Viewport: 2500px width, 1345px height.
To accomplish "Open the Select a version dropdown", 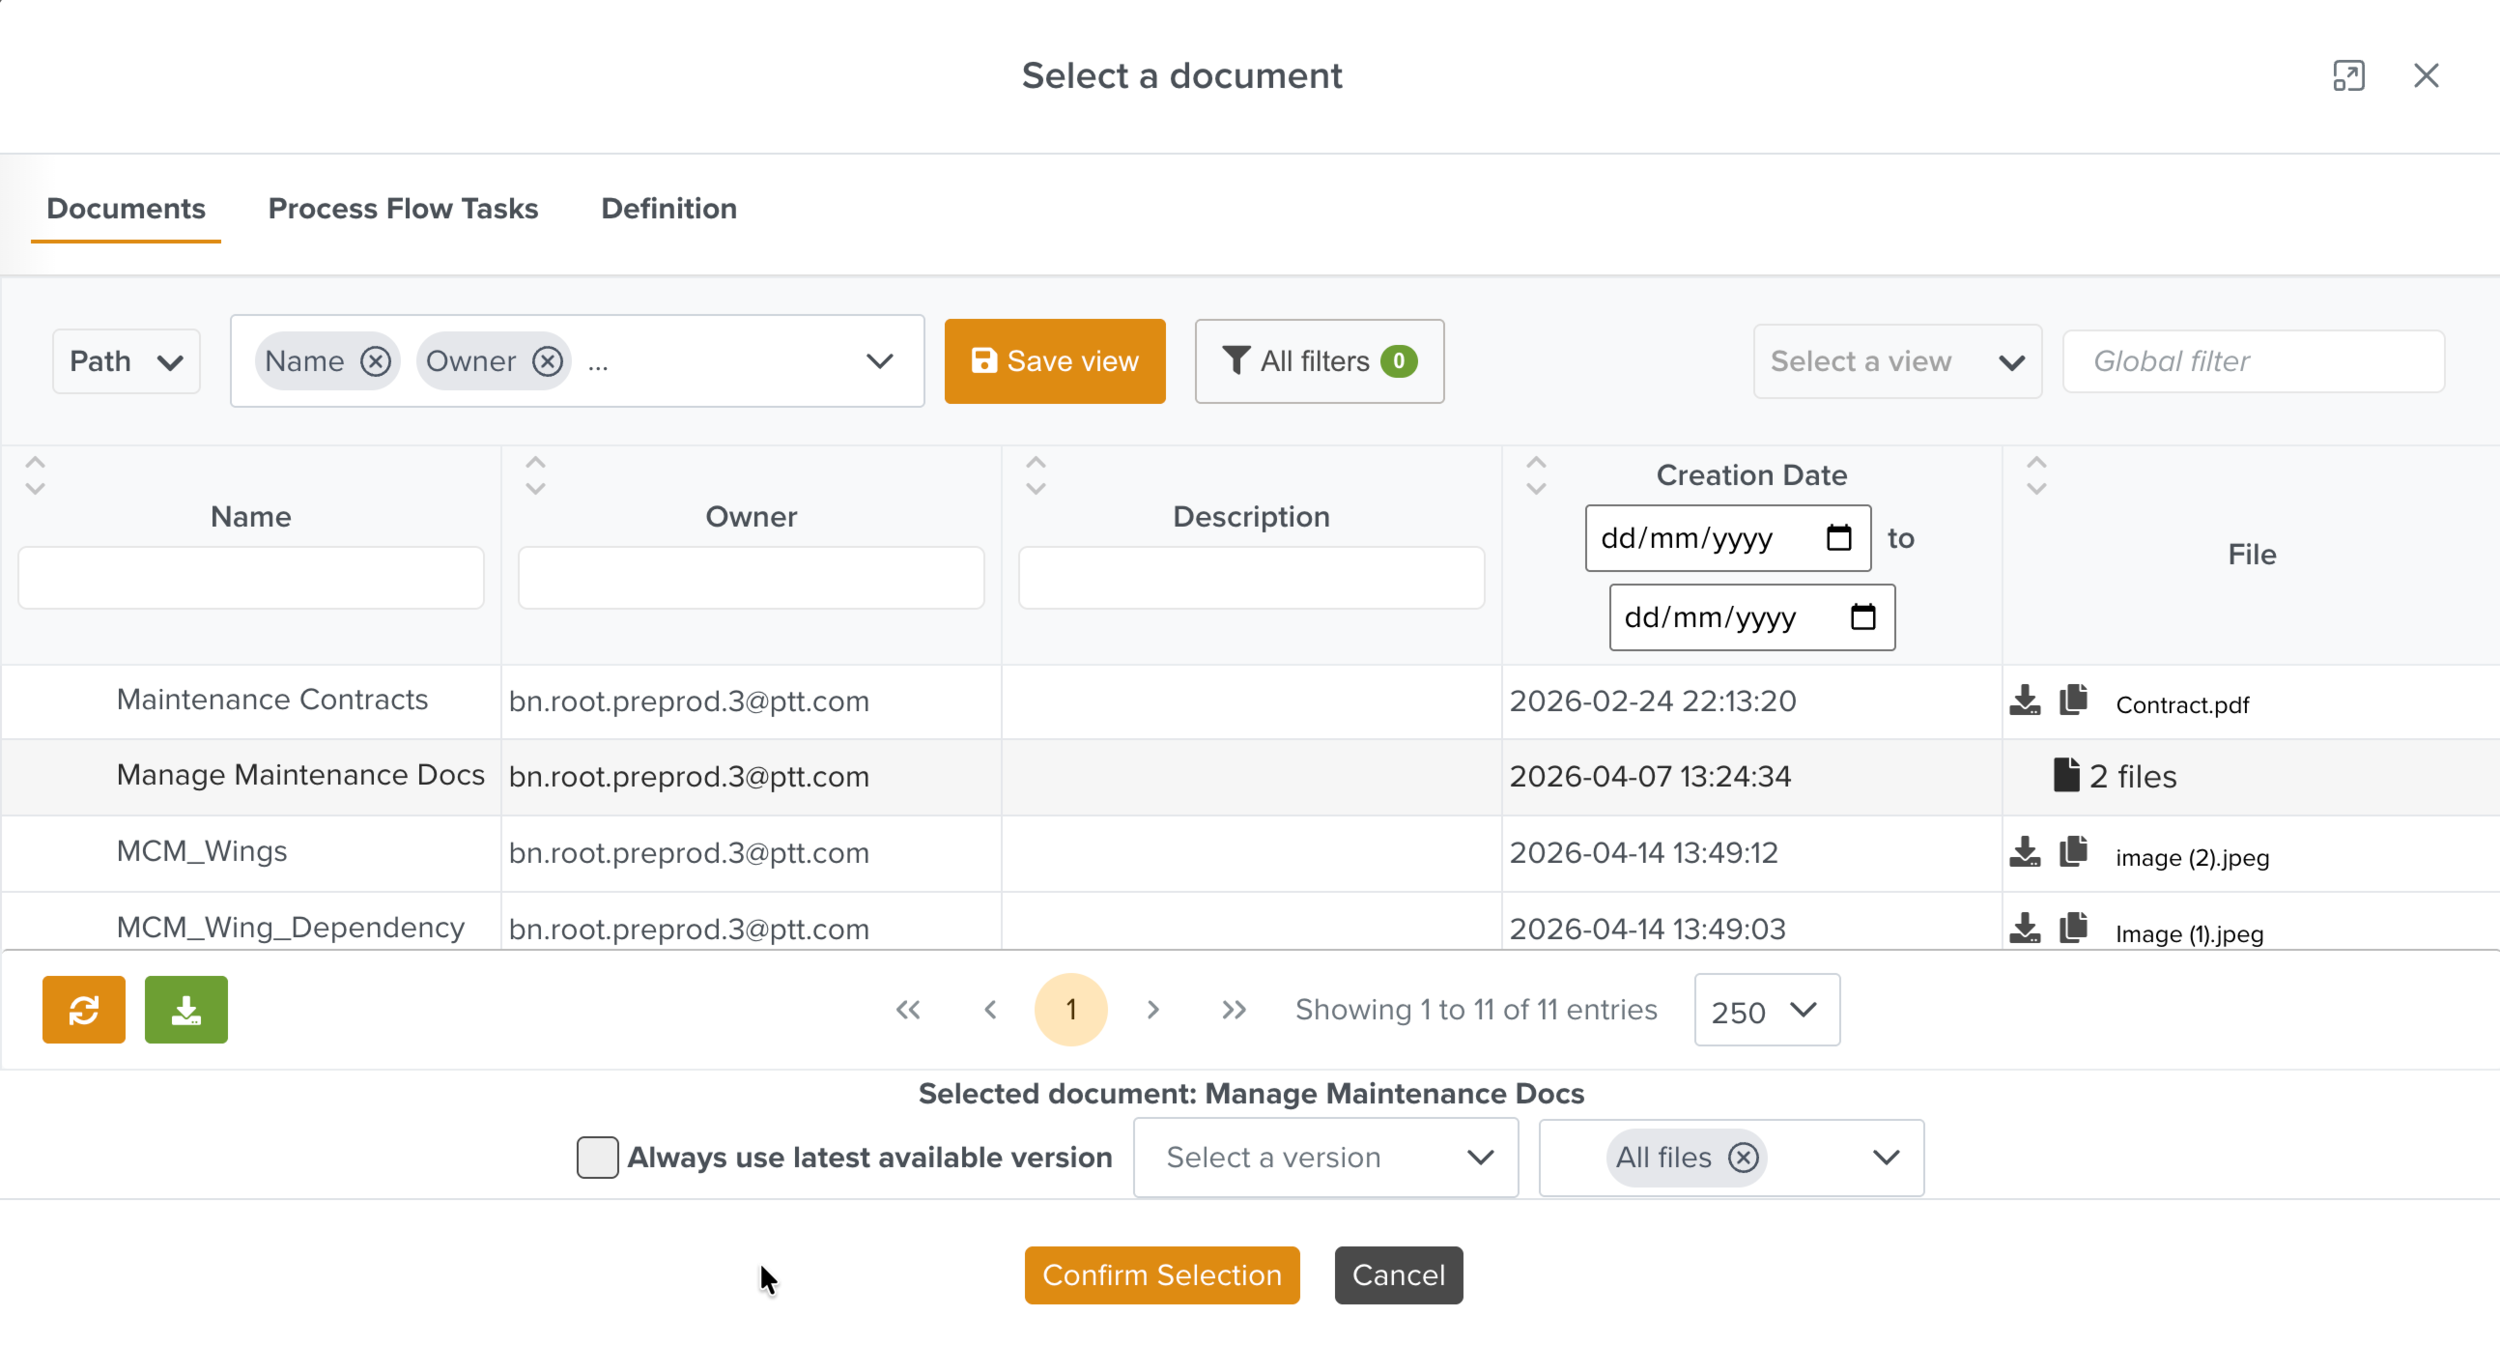I will tap(1325, 1157).
